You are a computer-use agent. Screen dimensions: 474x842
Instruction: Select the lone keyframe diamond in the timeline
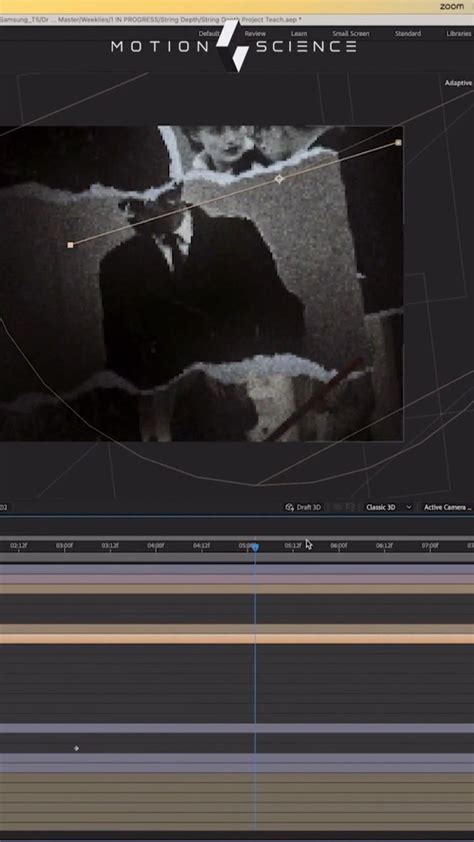pos(76,748)
